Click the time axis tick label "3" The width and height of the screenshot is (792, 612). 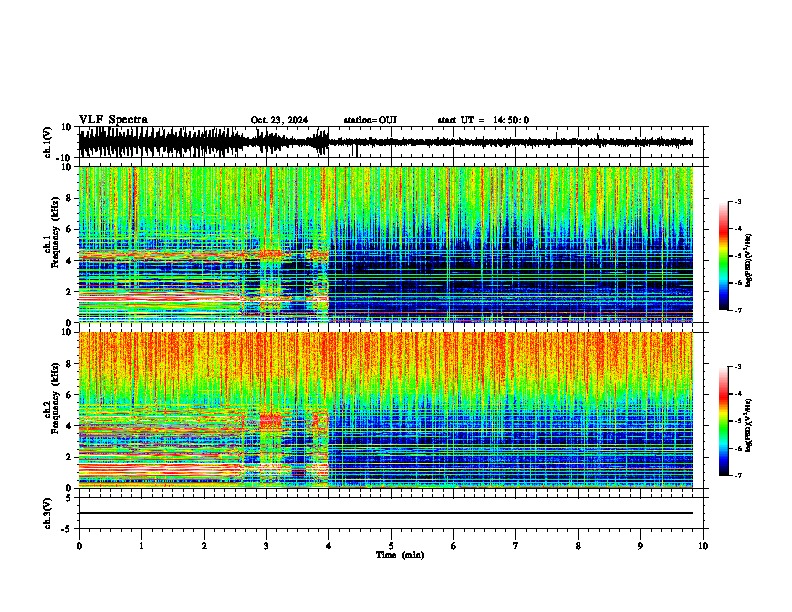[266, 546]
